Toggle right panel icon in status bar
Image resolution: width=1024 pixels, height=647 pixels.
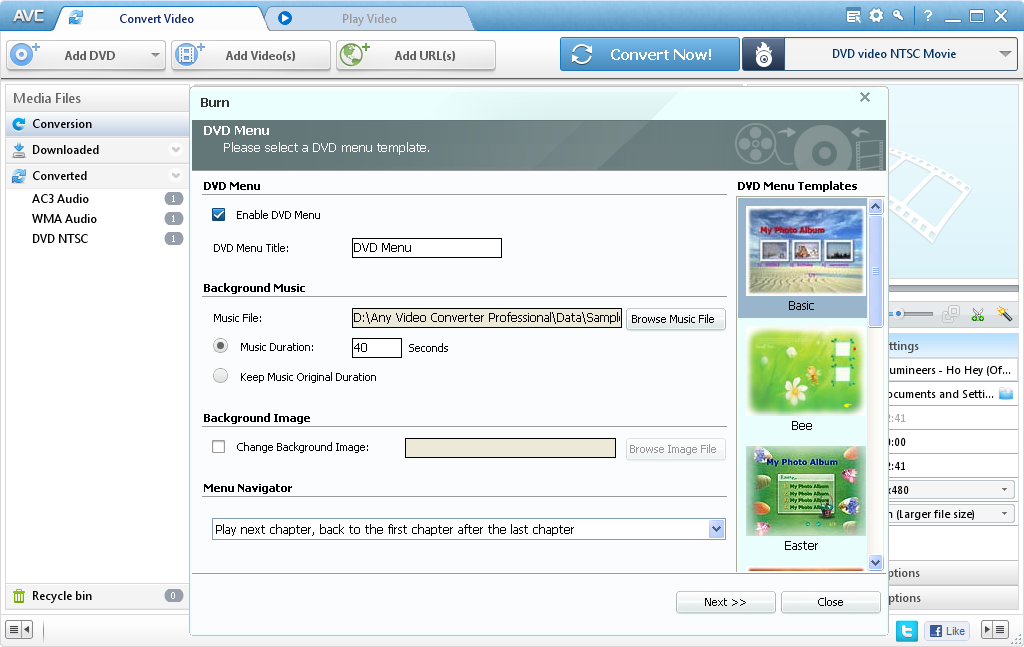pyautogui.click(x=995, y=630)
